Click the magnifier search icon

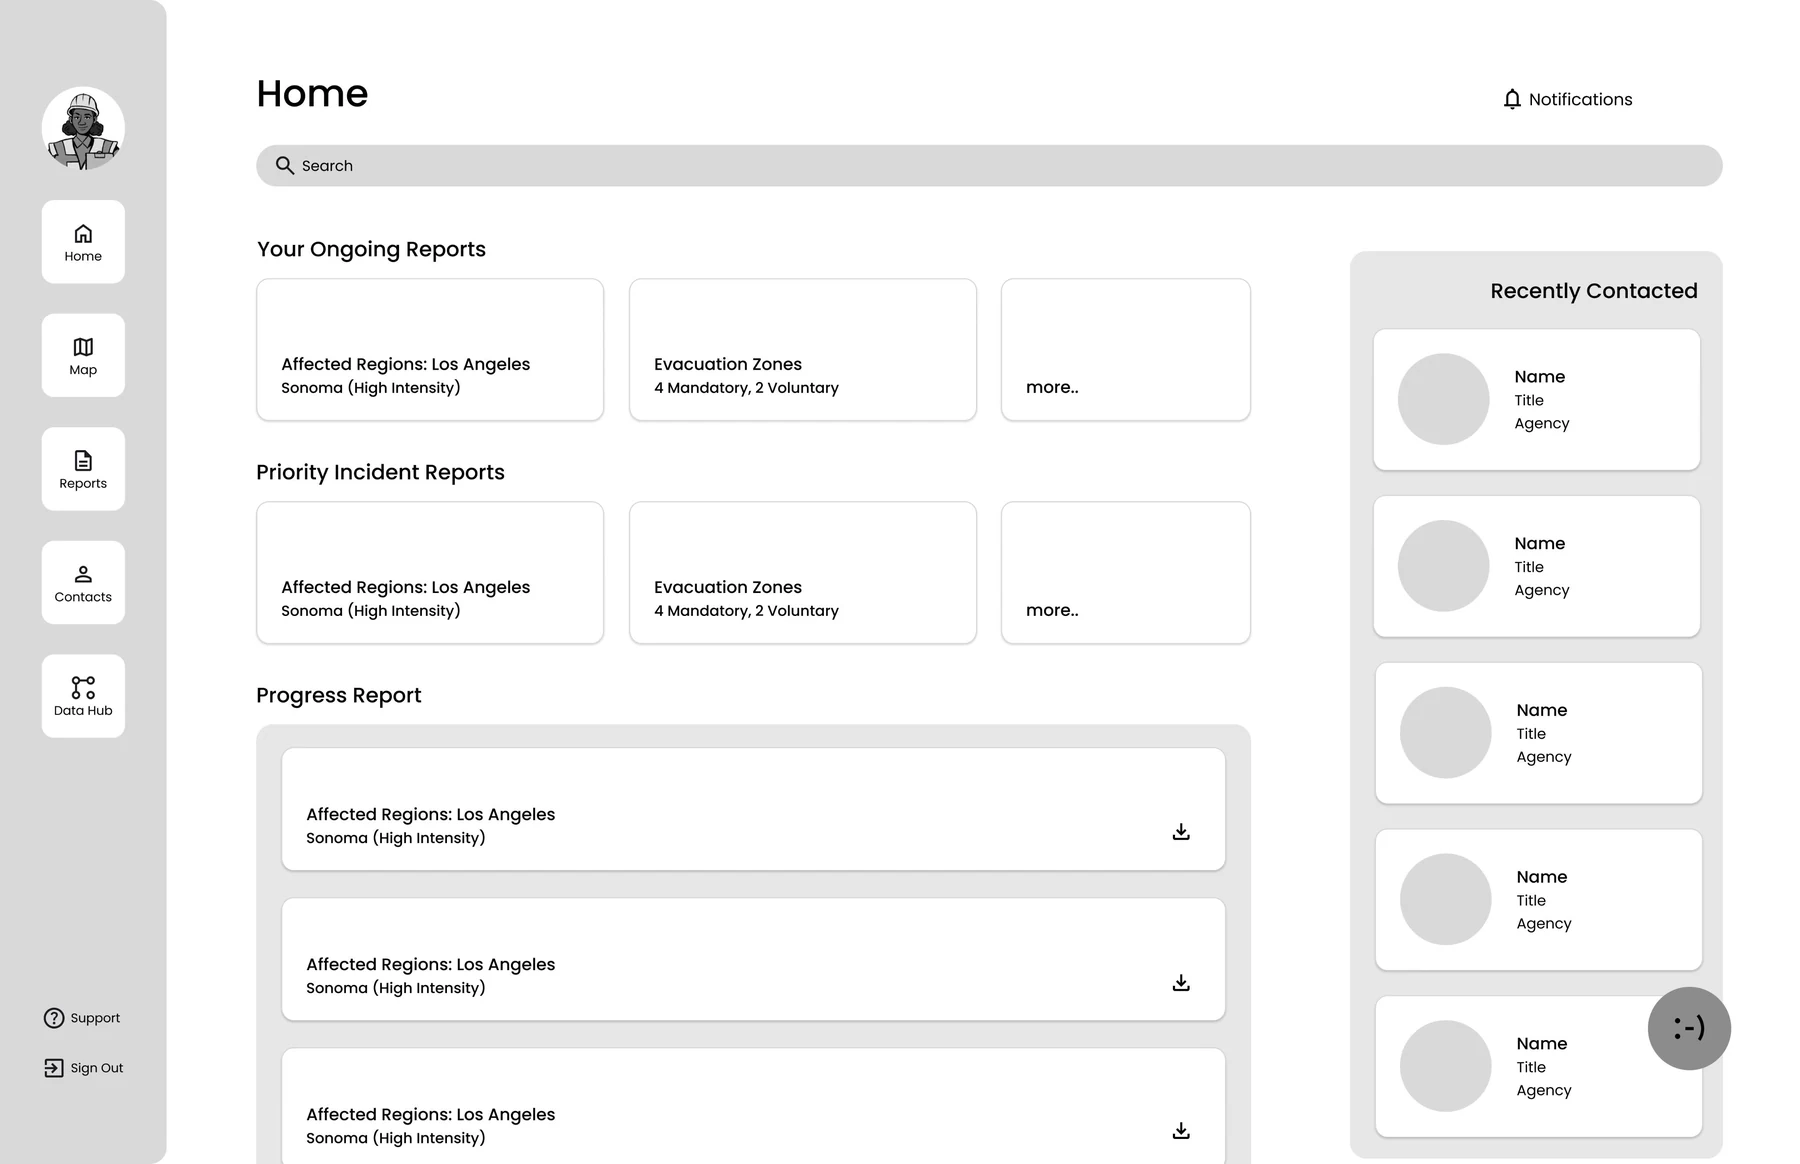[x=285, y=166]
